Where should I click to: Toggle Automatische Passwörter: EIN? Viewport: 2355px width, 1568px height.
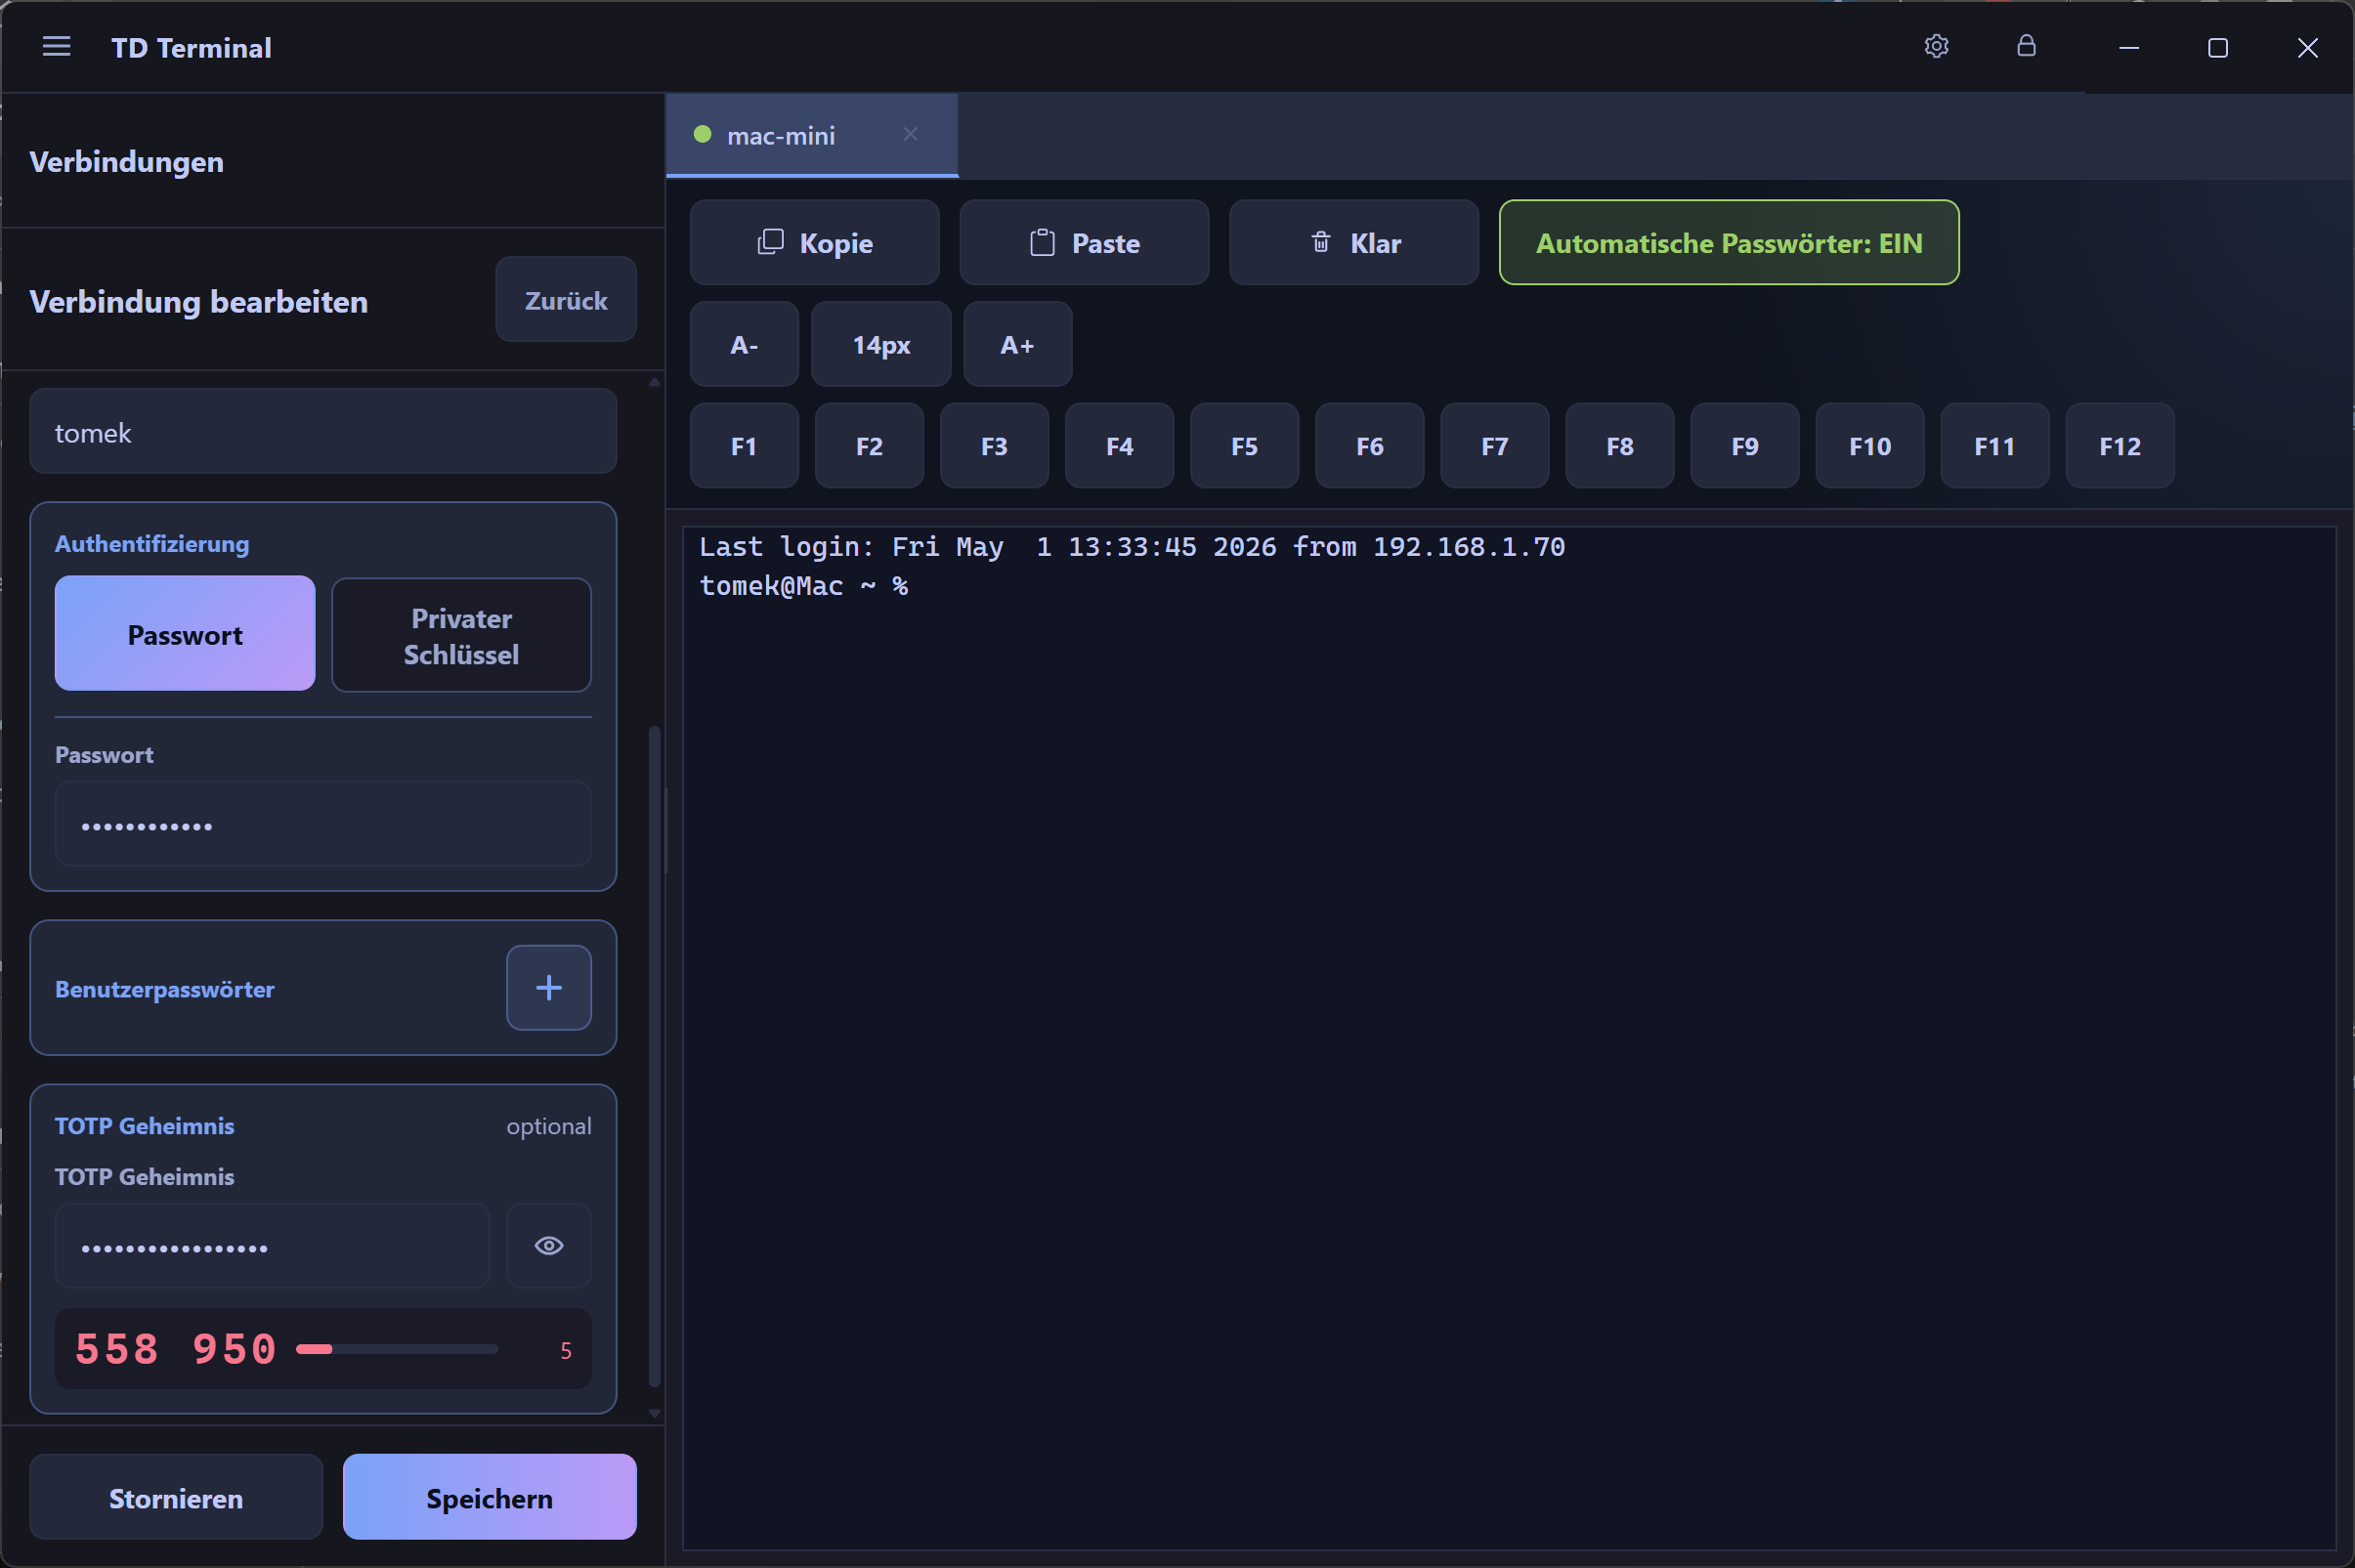[1728, 243]
